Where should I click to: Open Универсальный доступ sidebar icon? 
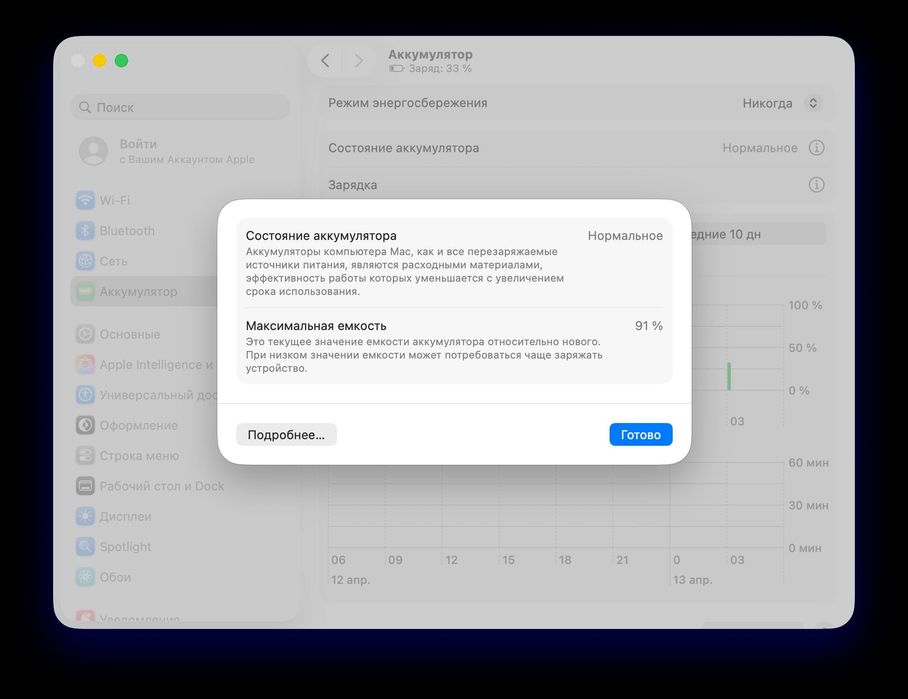tap(85, 395)
